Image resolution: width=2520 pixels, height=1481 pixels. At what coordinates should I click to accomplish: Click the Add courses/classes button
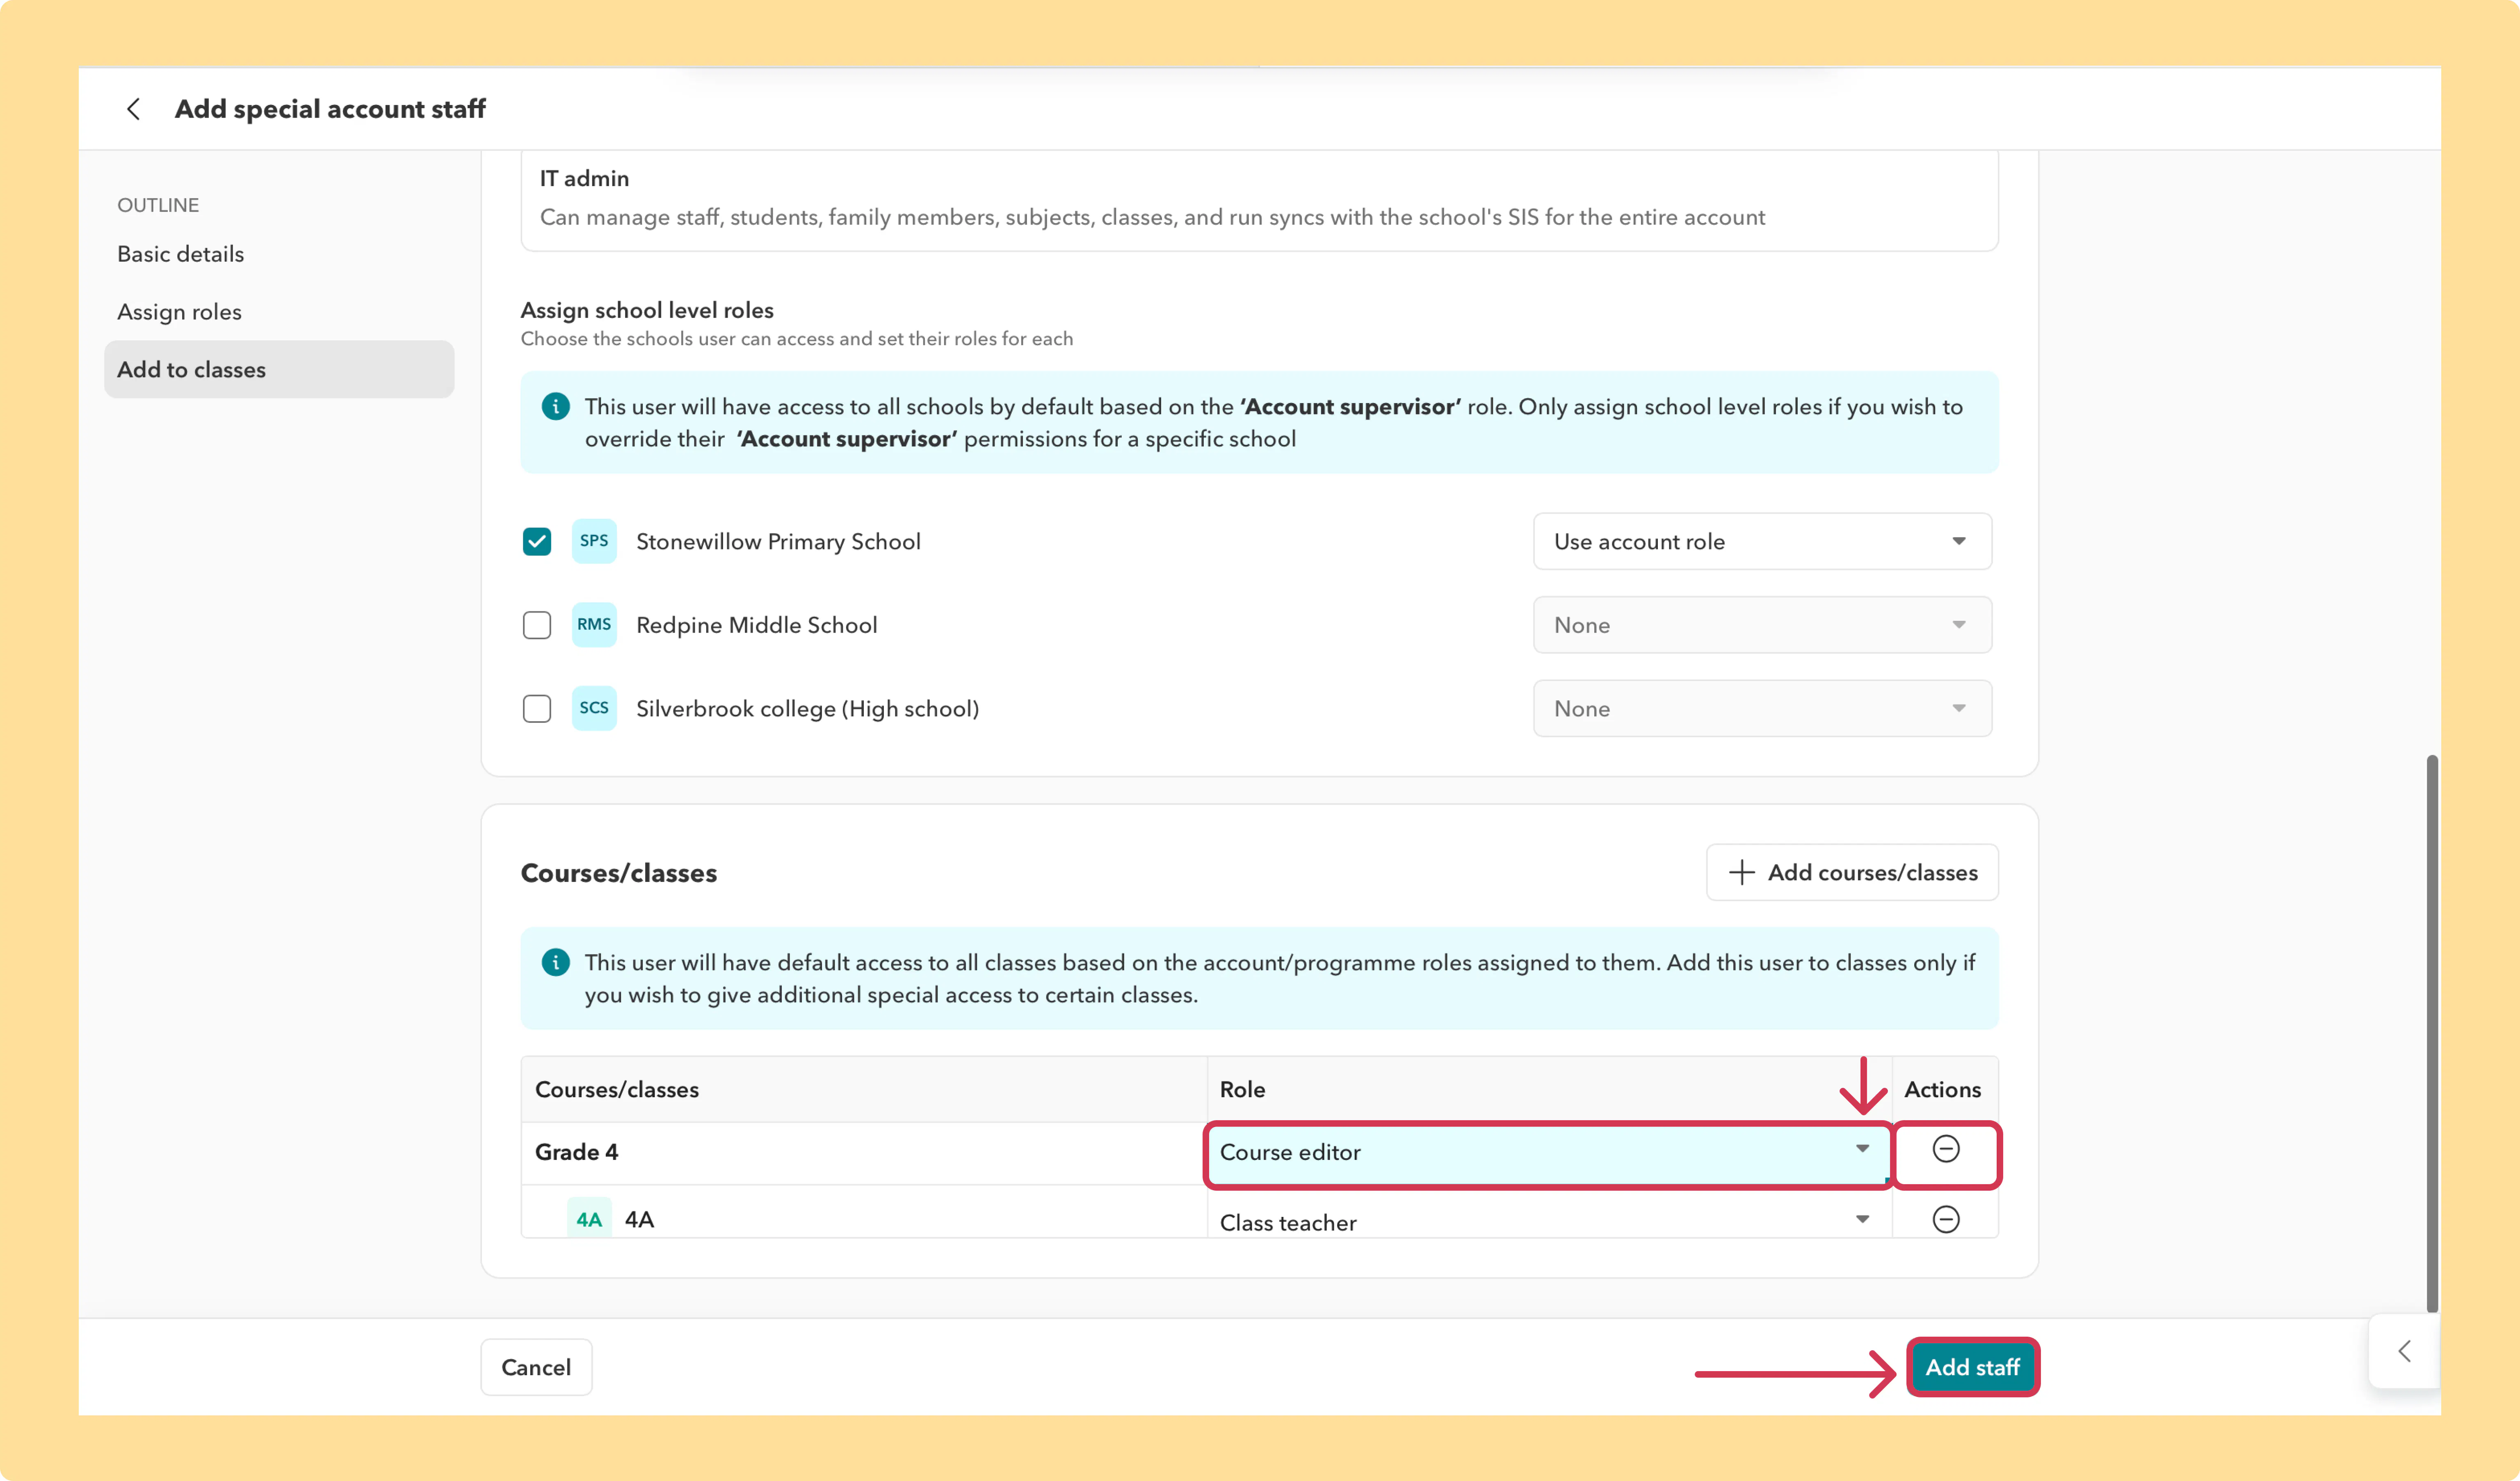click(x=1852, y=872)
